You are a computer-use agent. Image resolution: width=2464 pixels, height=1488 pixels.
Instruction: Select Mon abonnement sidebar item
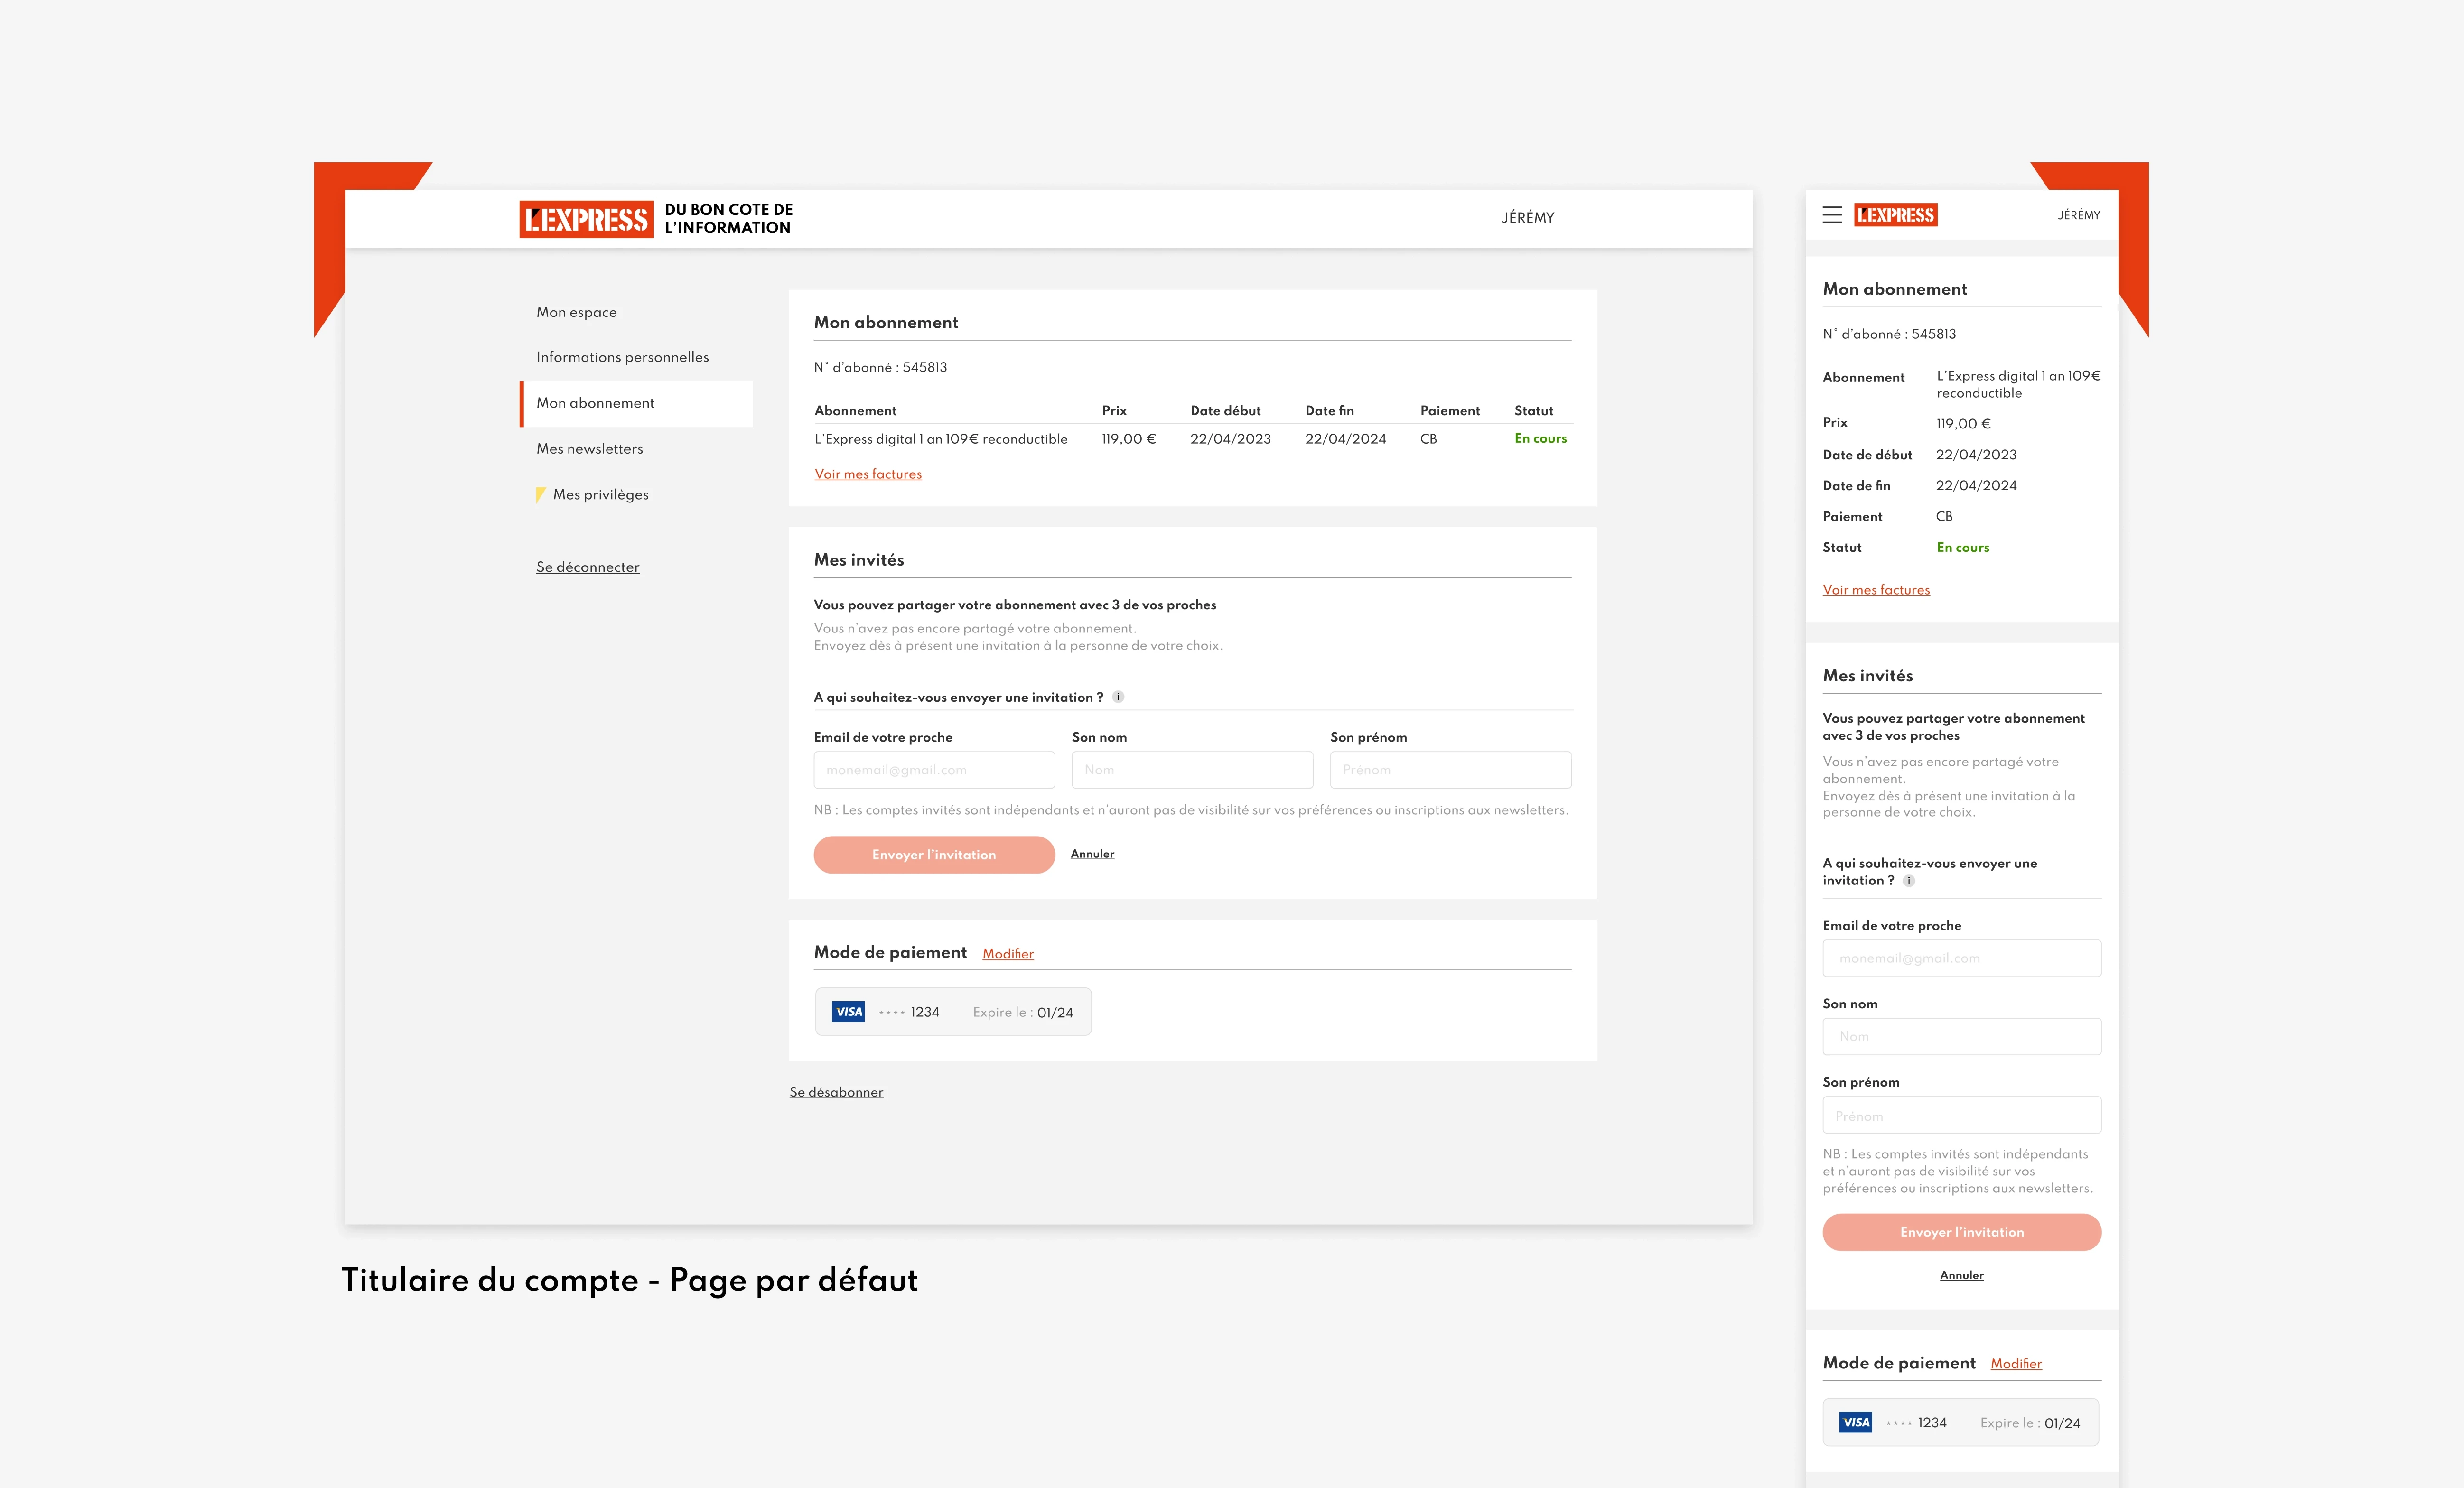(x=595, y=403)
